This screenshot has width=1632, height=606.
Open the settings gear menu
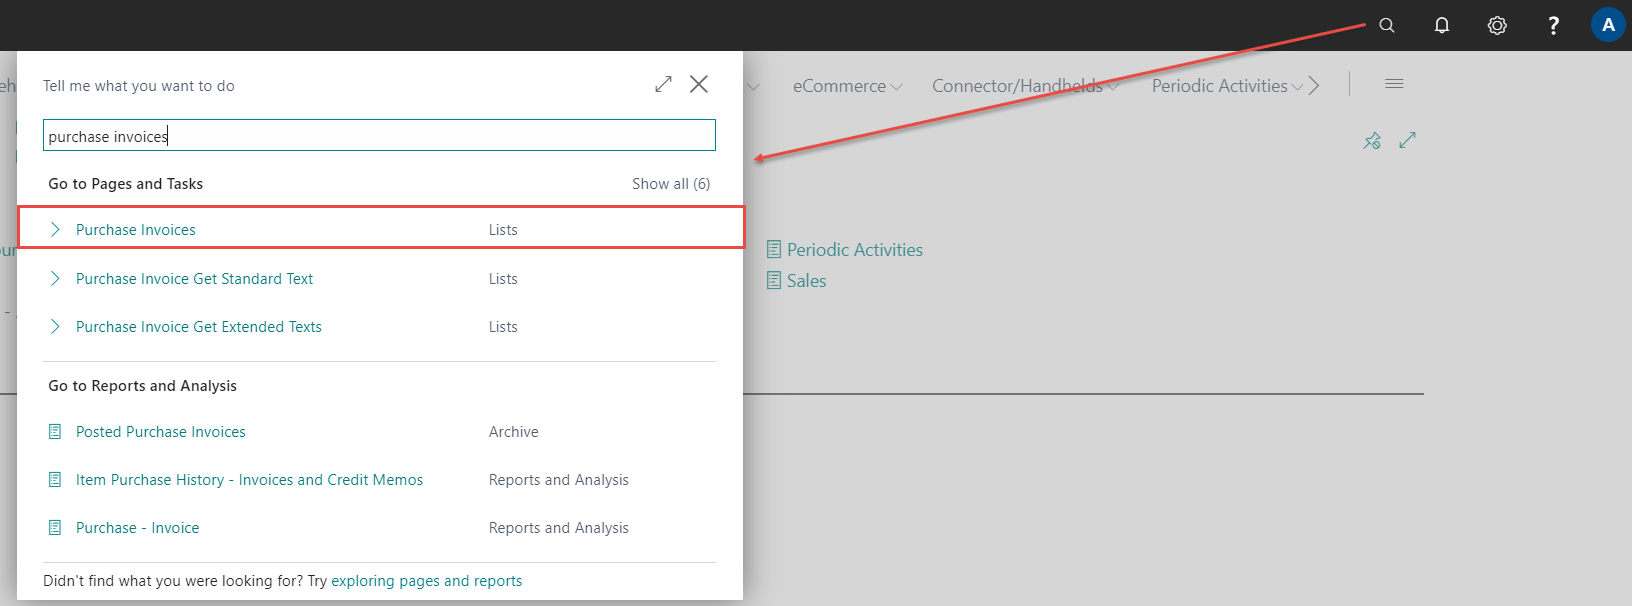coord(1496,26)
